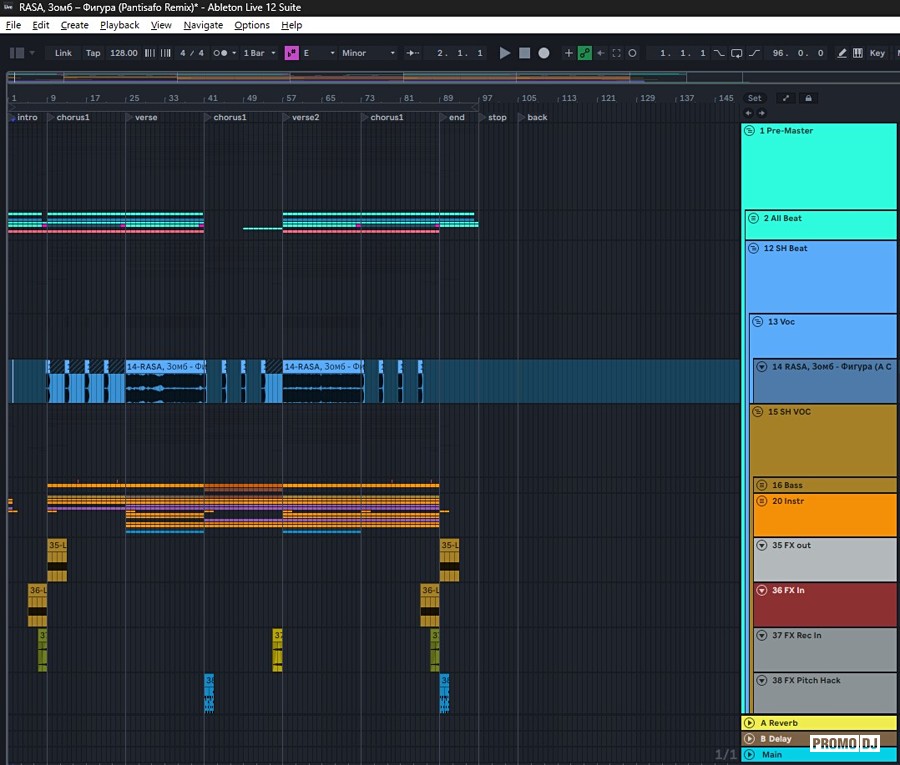The width and height of the screenshot is (900, 765).
Task: Open the Playback menu
Action: coord(120,25)
